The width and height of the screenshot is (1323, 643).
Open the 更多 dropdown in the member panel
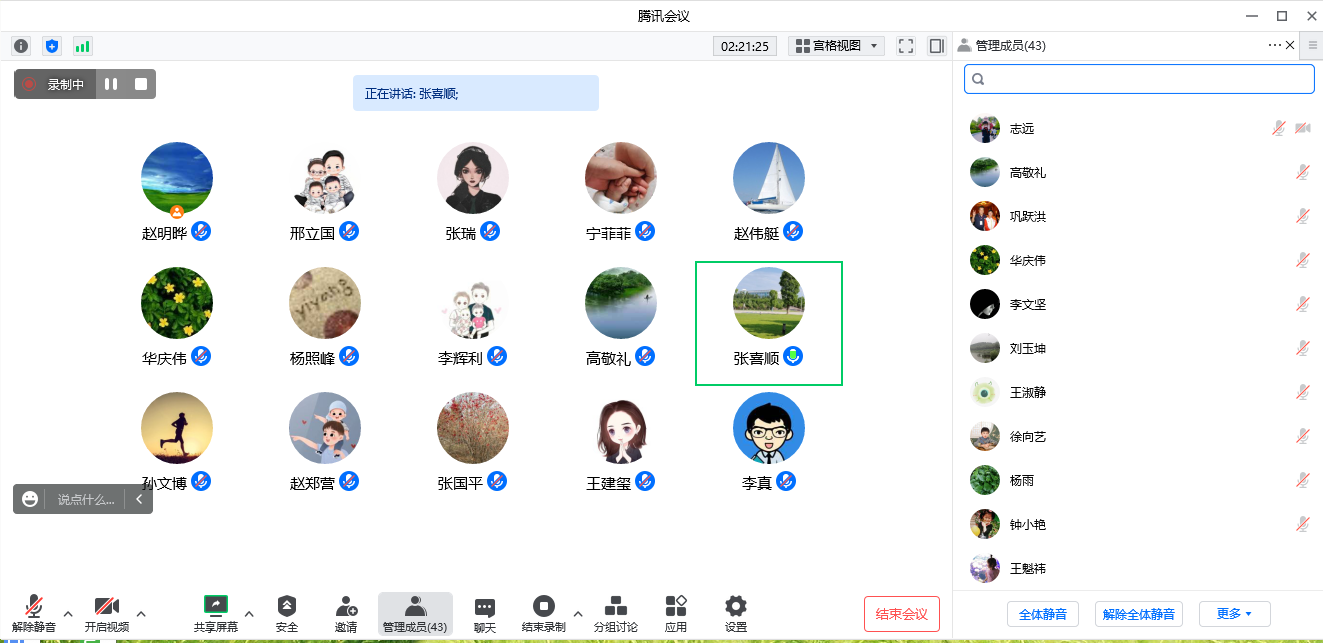[x=1235, y=614]
